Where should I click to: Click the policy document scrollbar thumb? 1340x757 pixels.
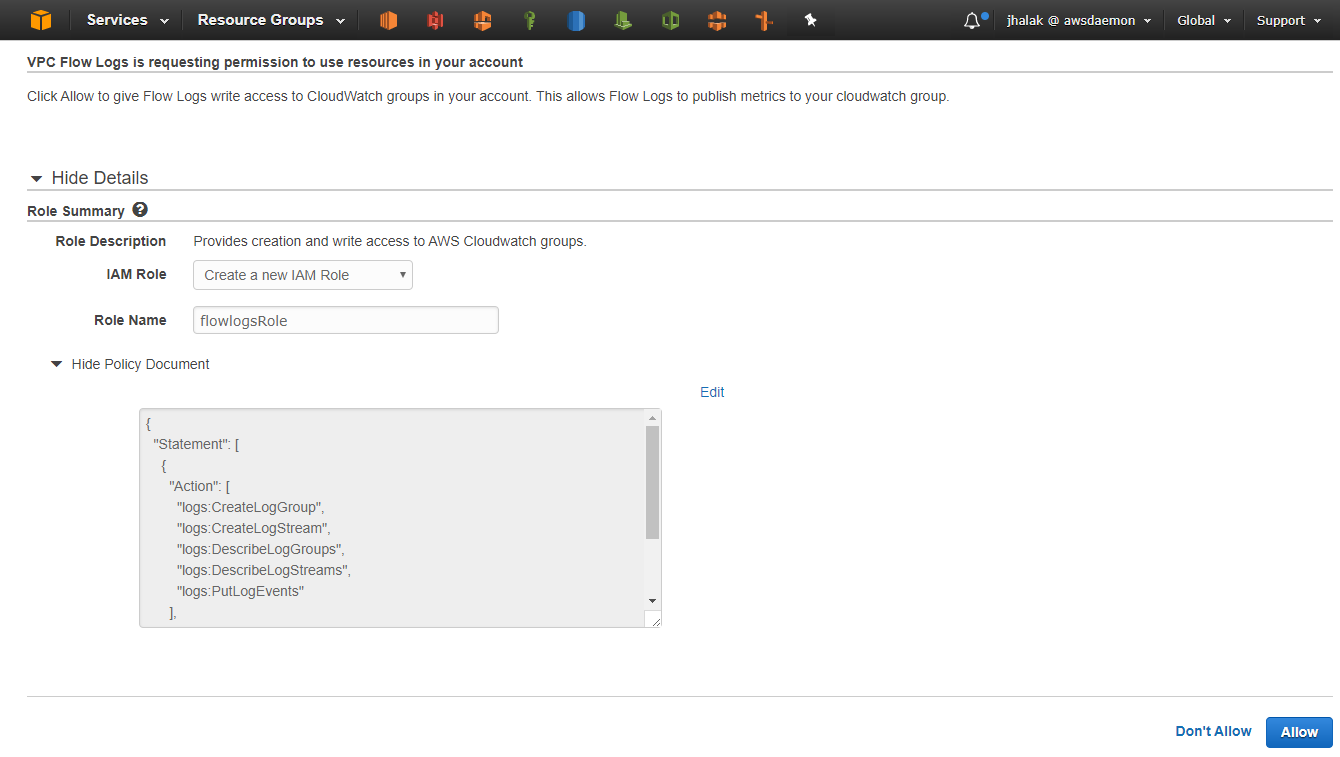coord(653,482)
